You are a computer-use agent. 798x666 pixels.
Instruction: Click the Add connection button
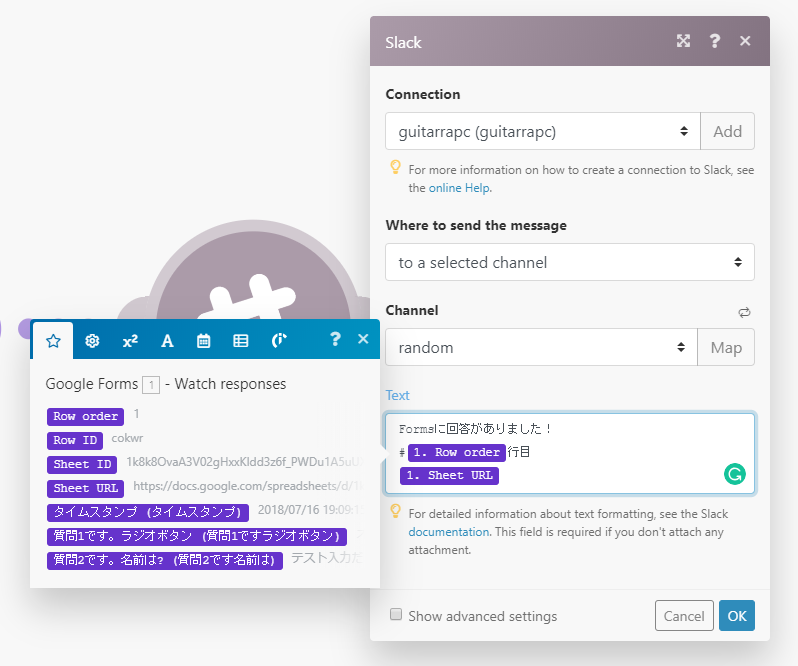(x=727, y=131)
